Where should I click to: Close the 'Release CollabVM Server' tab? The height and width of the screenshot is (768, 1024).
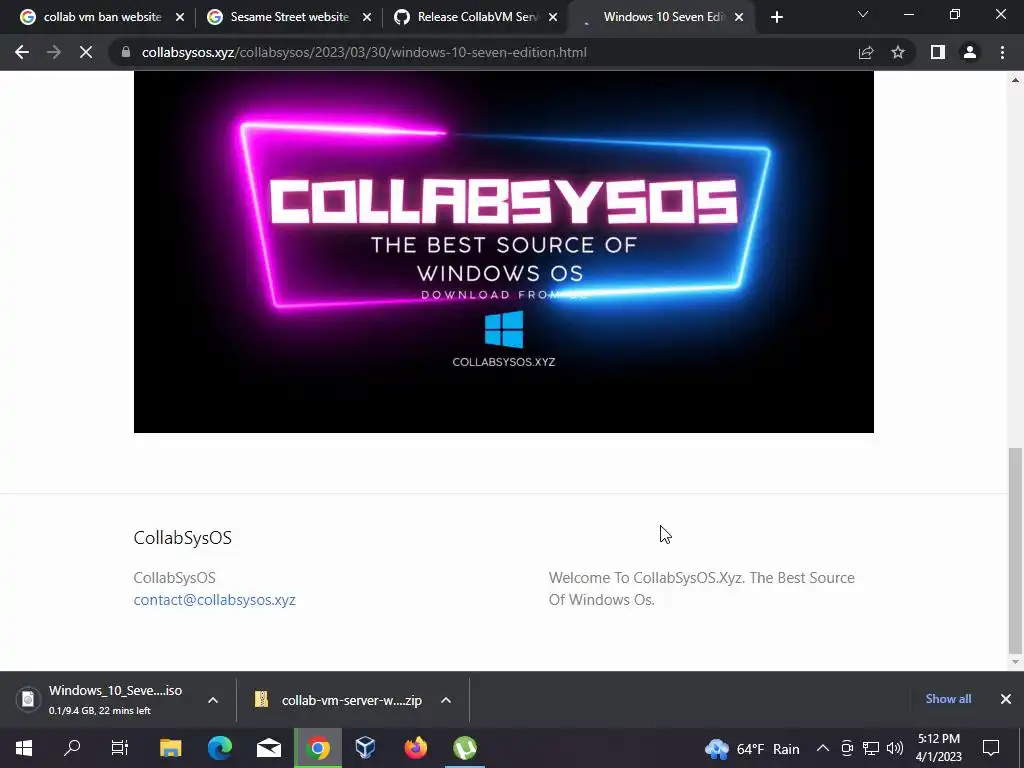(553, 17)
